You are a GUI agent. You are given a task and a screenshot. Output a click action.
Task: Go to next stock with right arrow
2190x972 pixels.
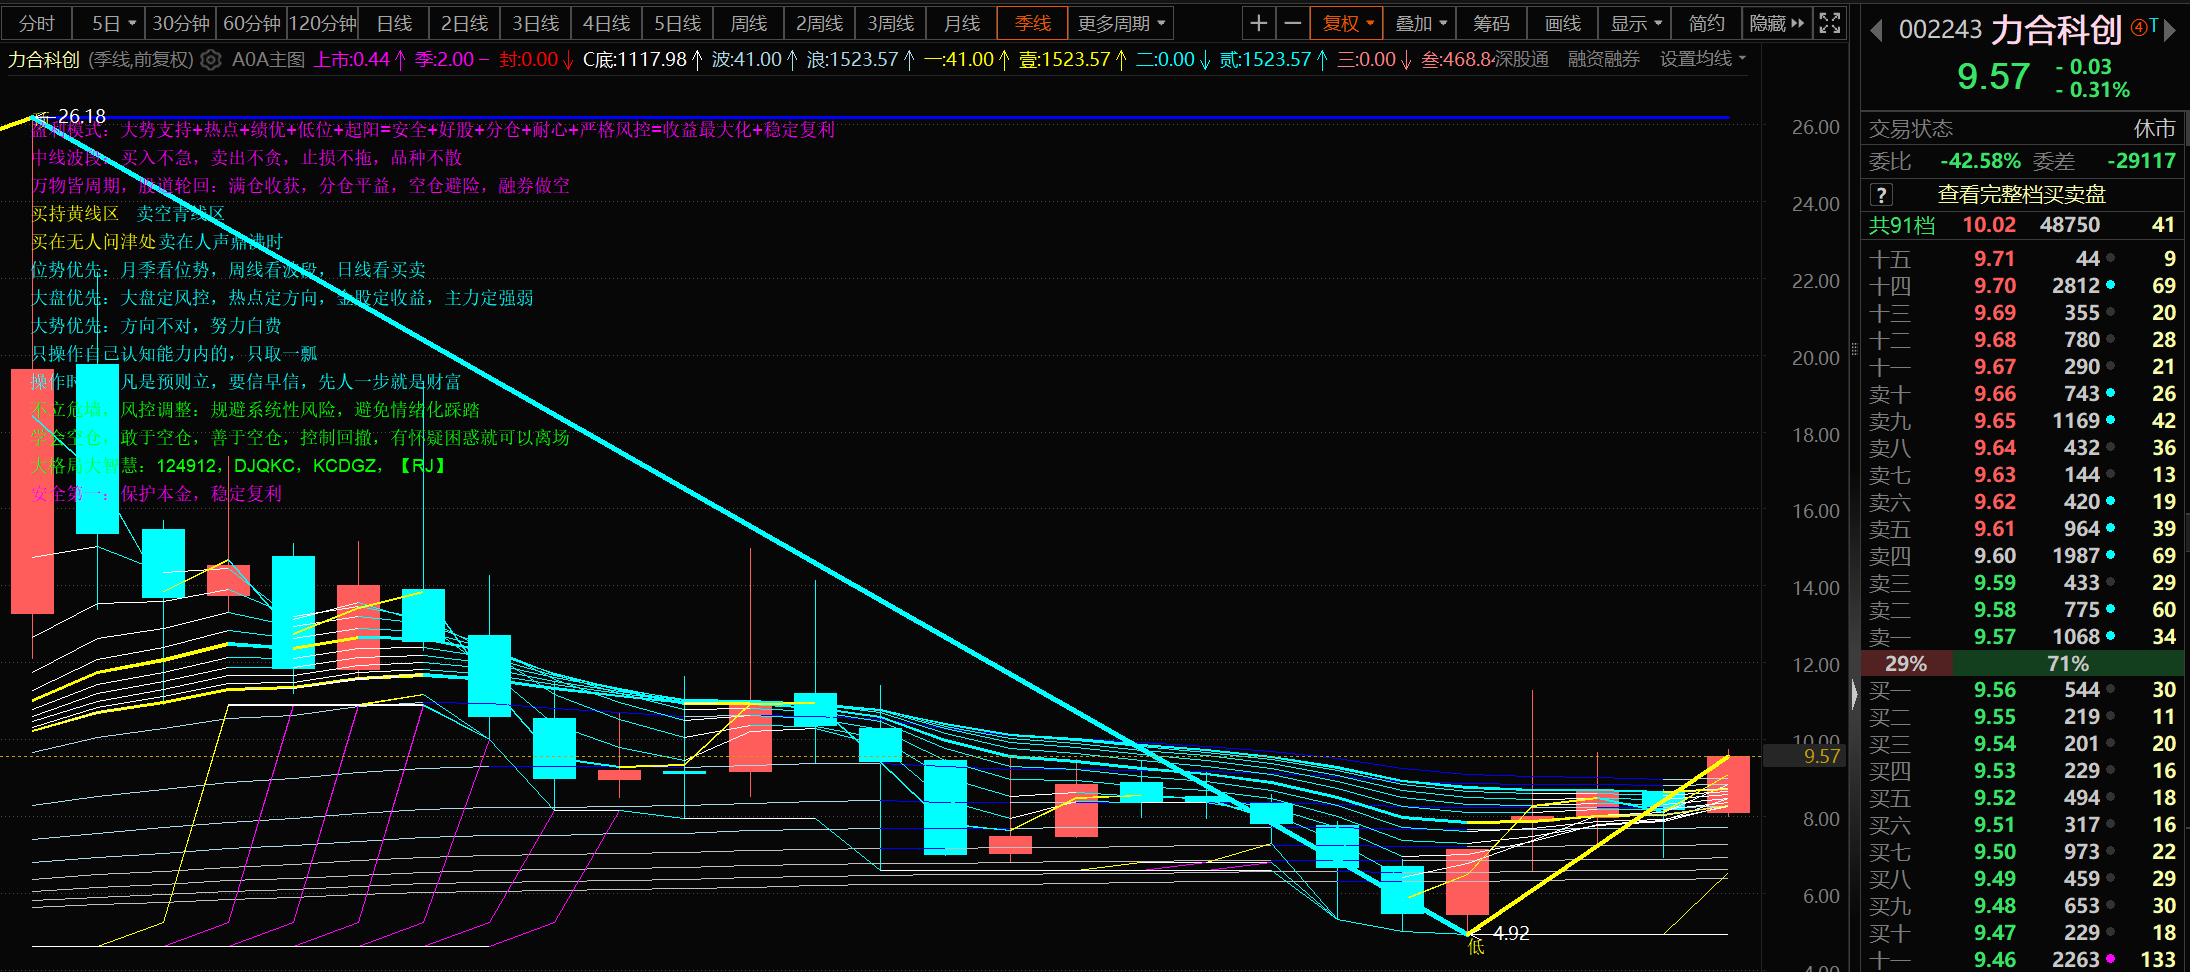[x=2170, y=30]
